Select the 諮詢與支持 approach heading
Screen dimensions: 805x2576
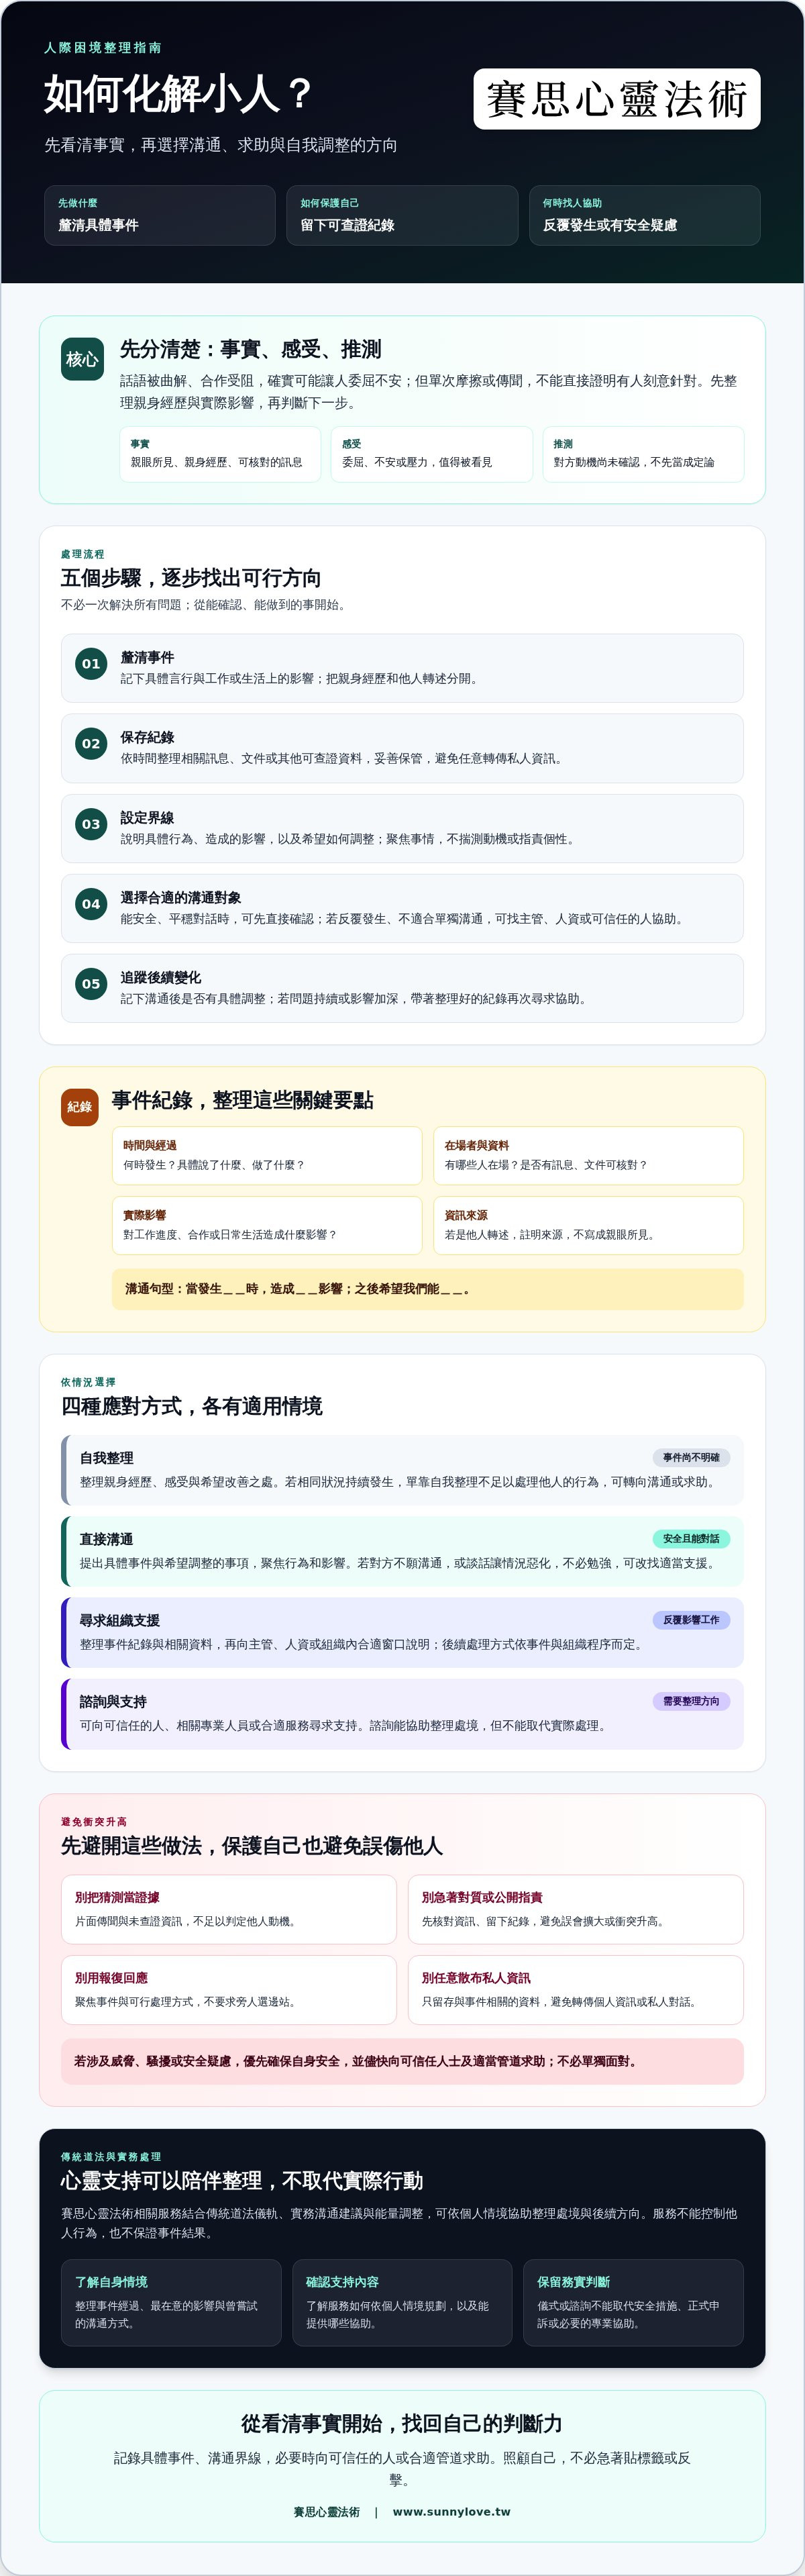(113, 1701)
